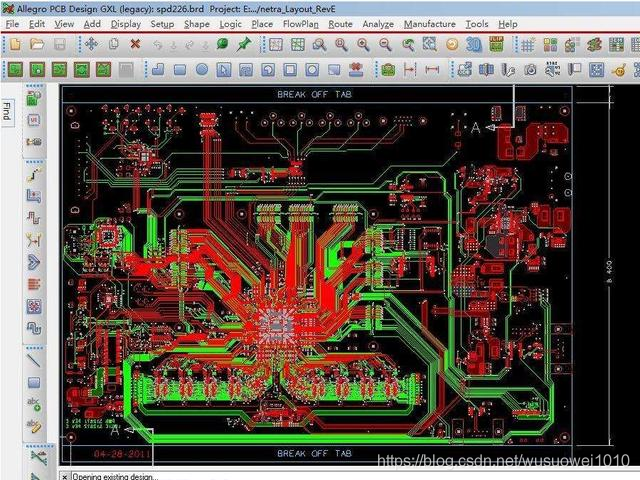
Task: Click the red X Delete icon
Action: pyautogui.click(x=135, y=45)
